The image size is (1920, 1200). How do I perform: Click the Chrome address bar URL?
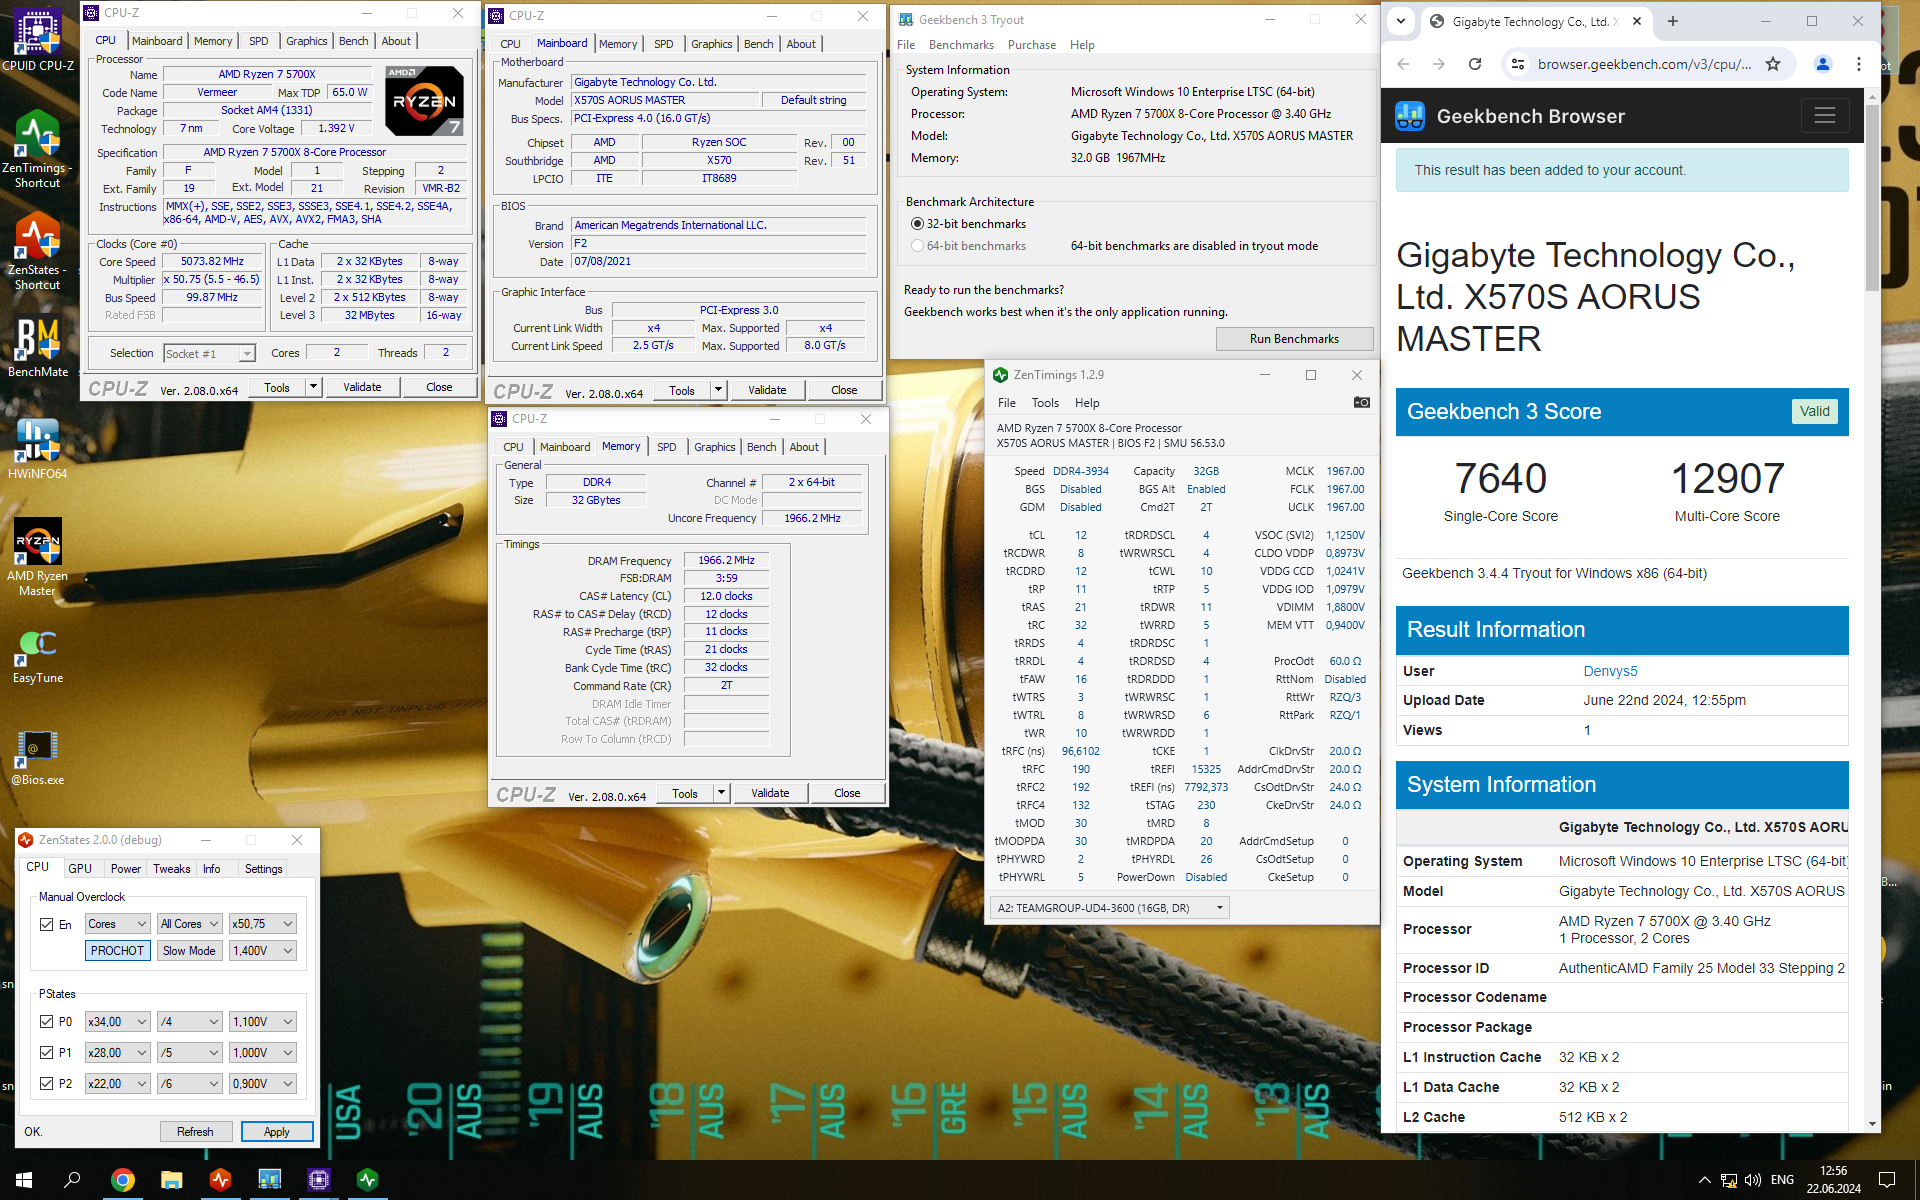tap(1644, 64)
